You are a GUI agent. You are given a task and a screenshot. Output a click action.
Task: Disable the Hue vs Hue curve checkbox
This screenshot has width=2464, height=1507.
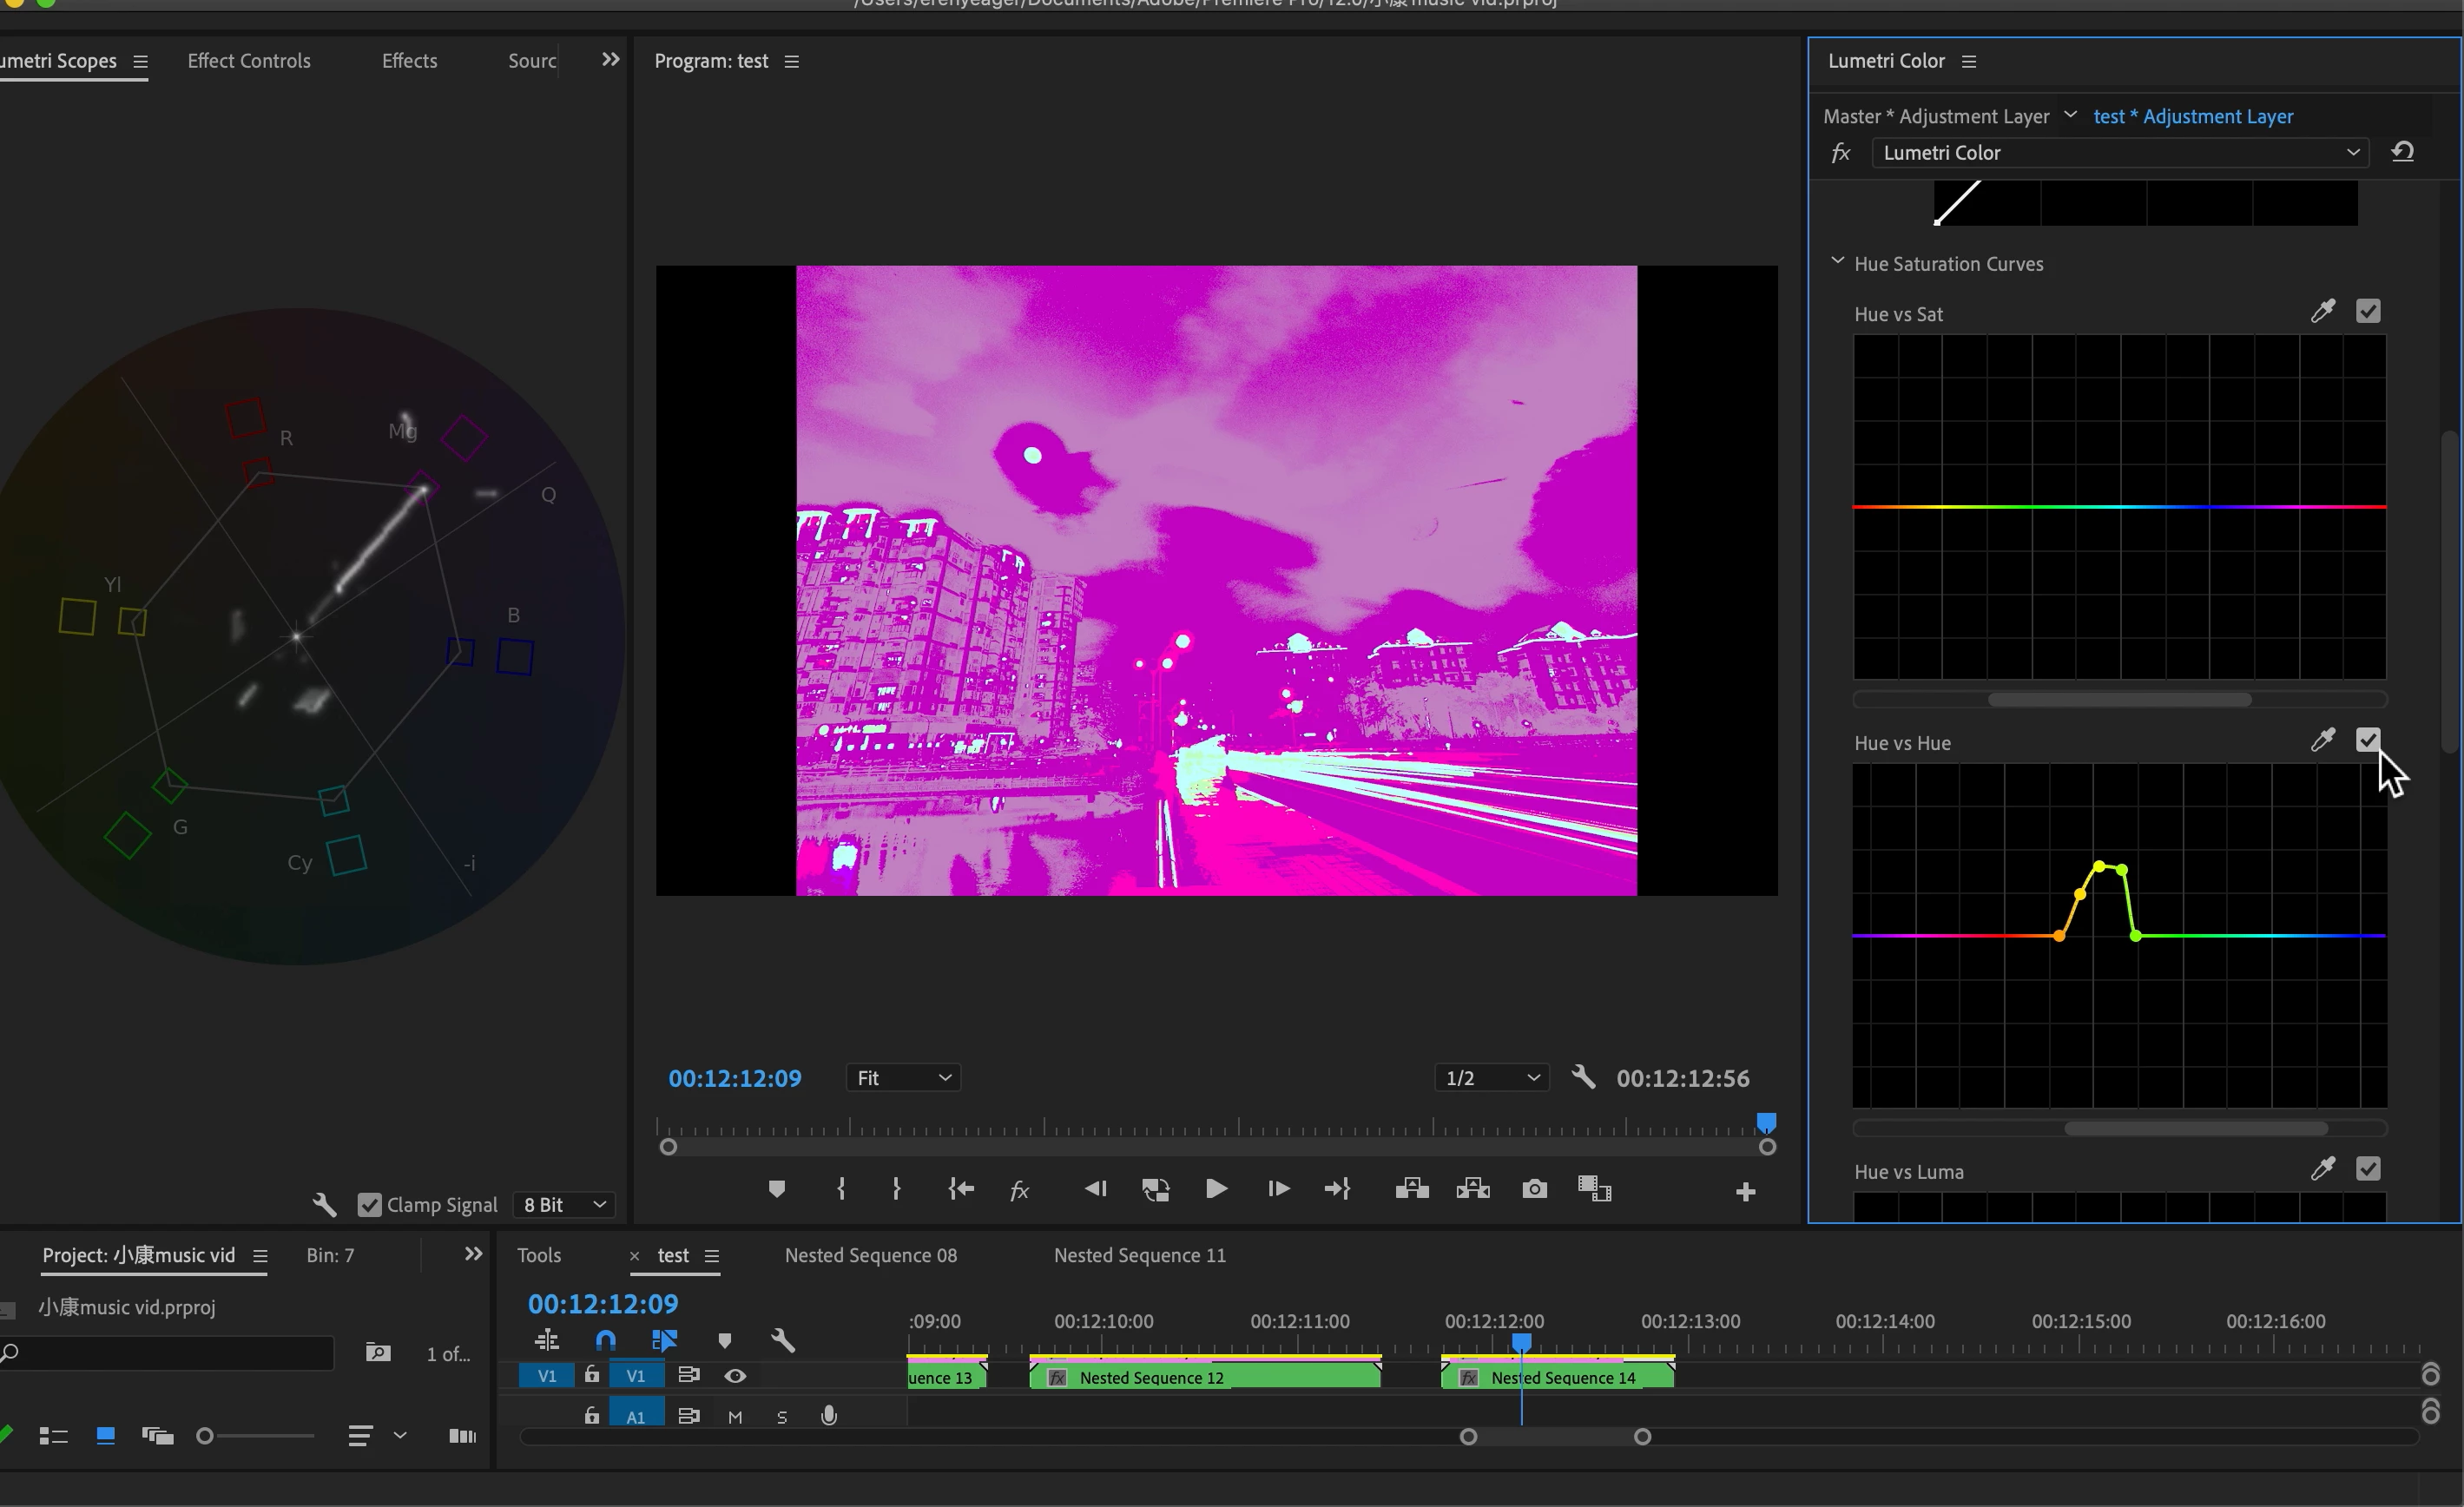pyautogui.click(x=2367, y=740)
